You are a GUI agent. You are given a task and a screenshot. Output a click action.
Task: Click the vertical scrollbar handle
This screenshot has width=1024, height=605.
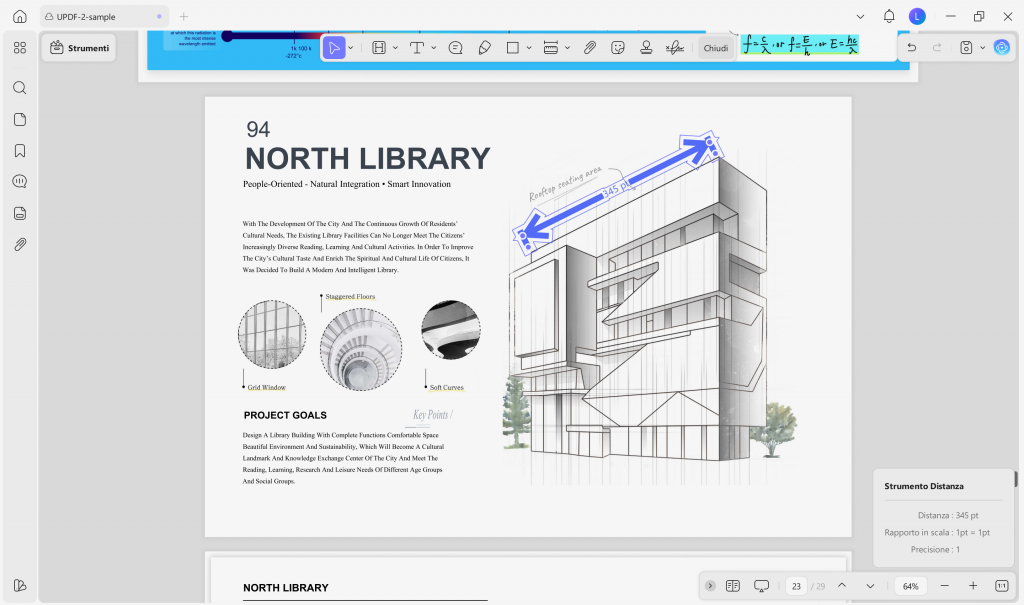pos(1016,479)
